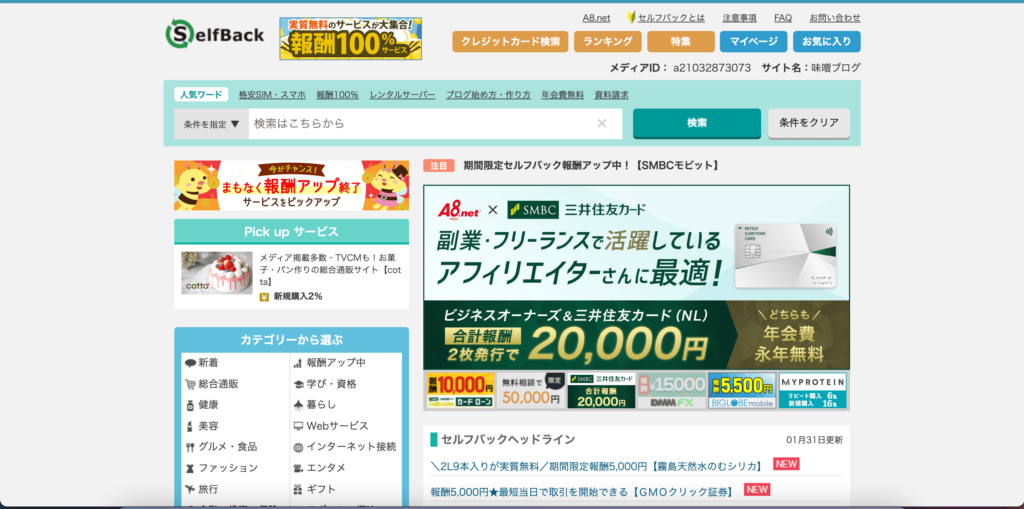Click the Webサービス monitor icon
The height and width of the screenshot is (509, 1024).
point(298,426)
